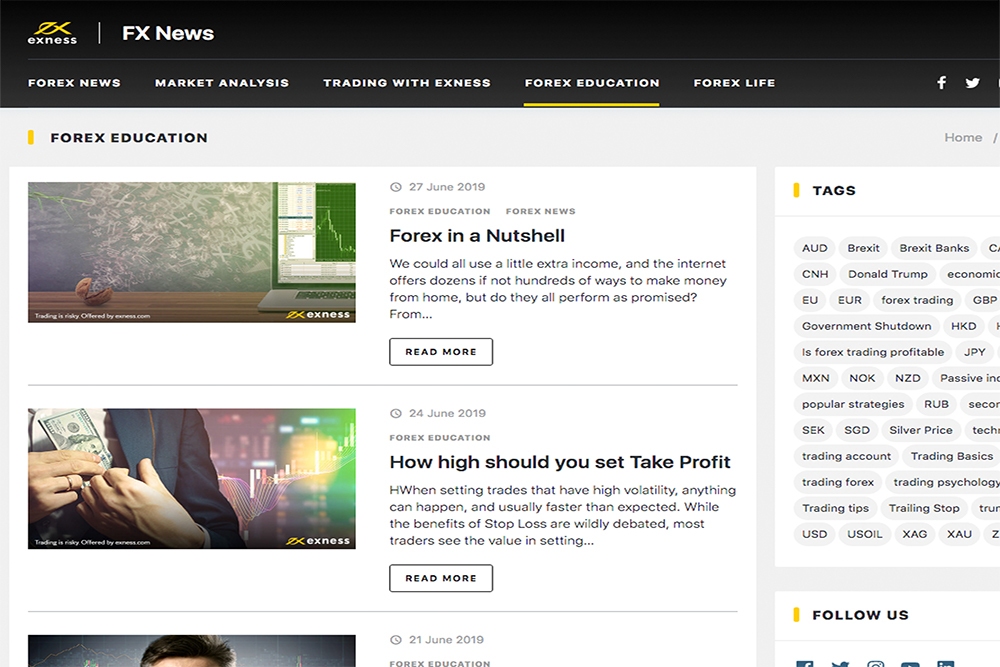Image resolution: width=1000 pixels, height=667 pixels.
Task: Select the NZD tag
Action: (907, 379)
